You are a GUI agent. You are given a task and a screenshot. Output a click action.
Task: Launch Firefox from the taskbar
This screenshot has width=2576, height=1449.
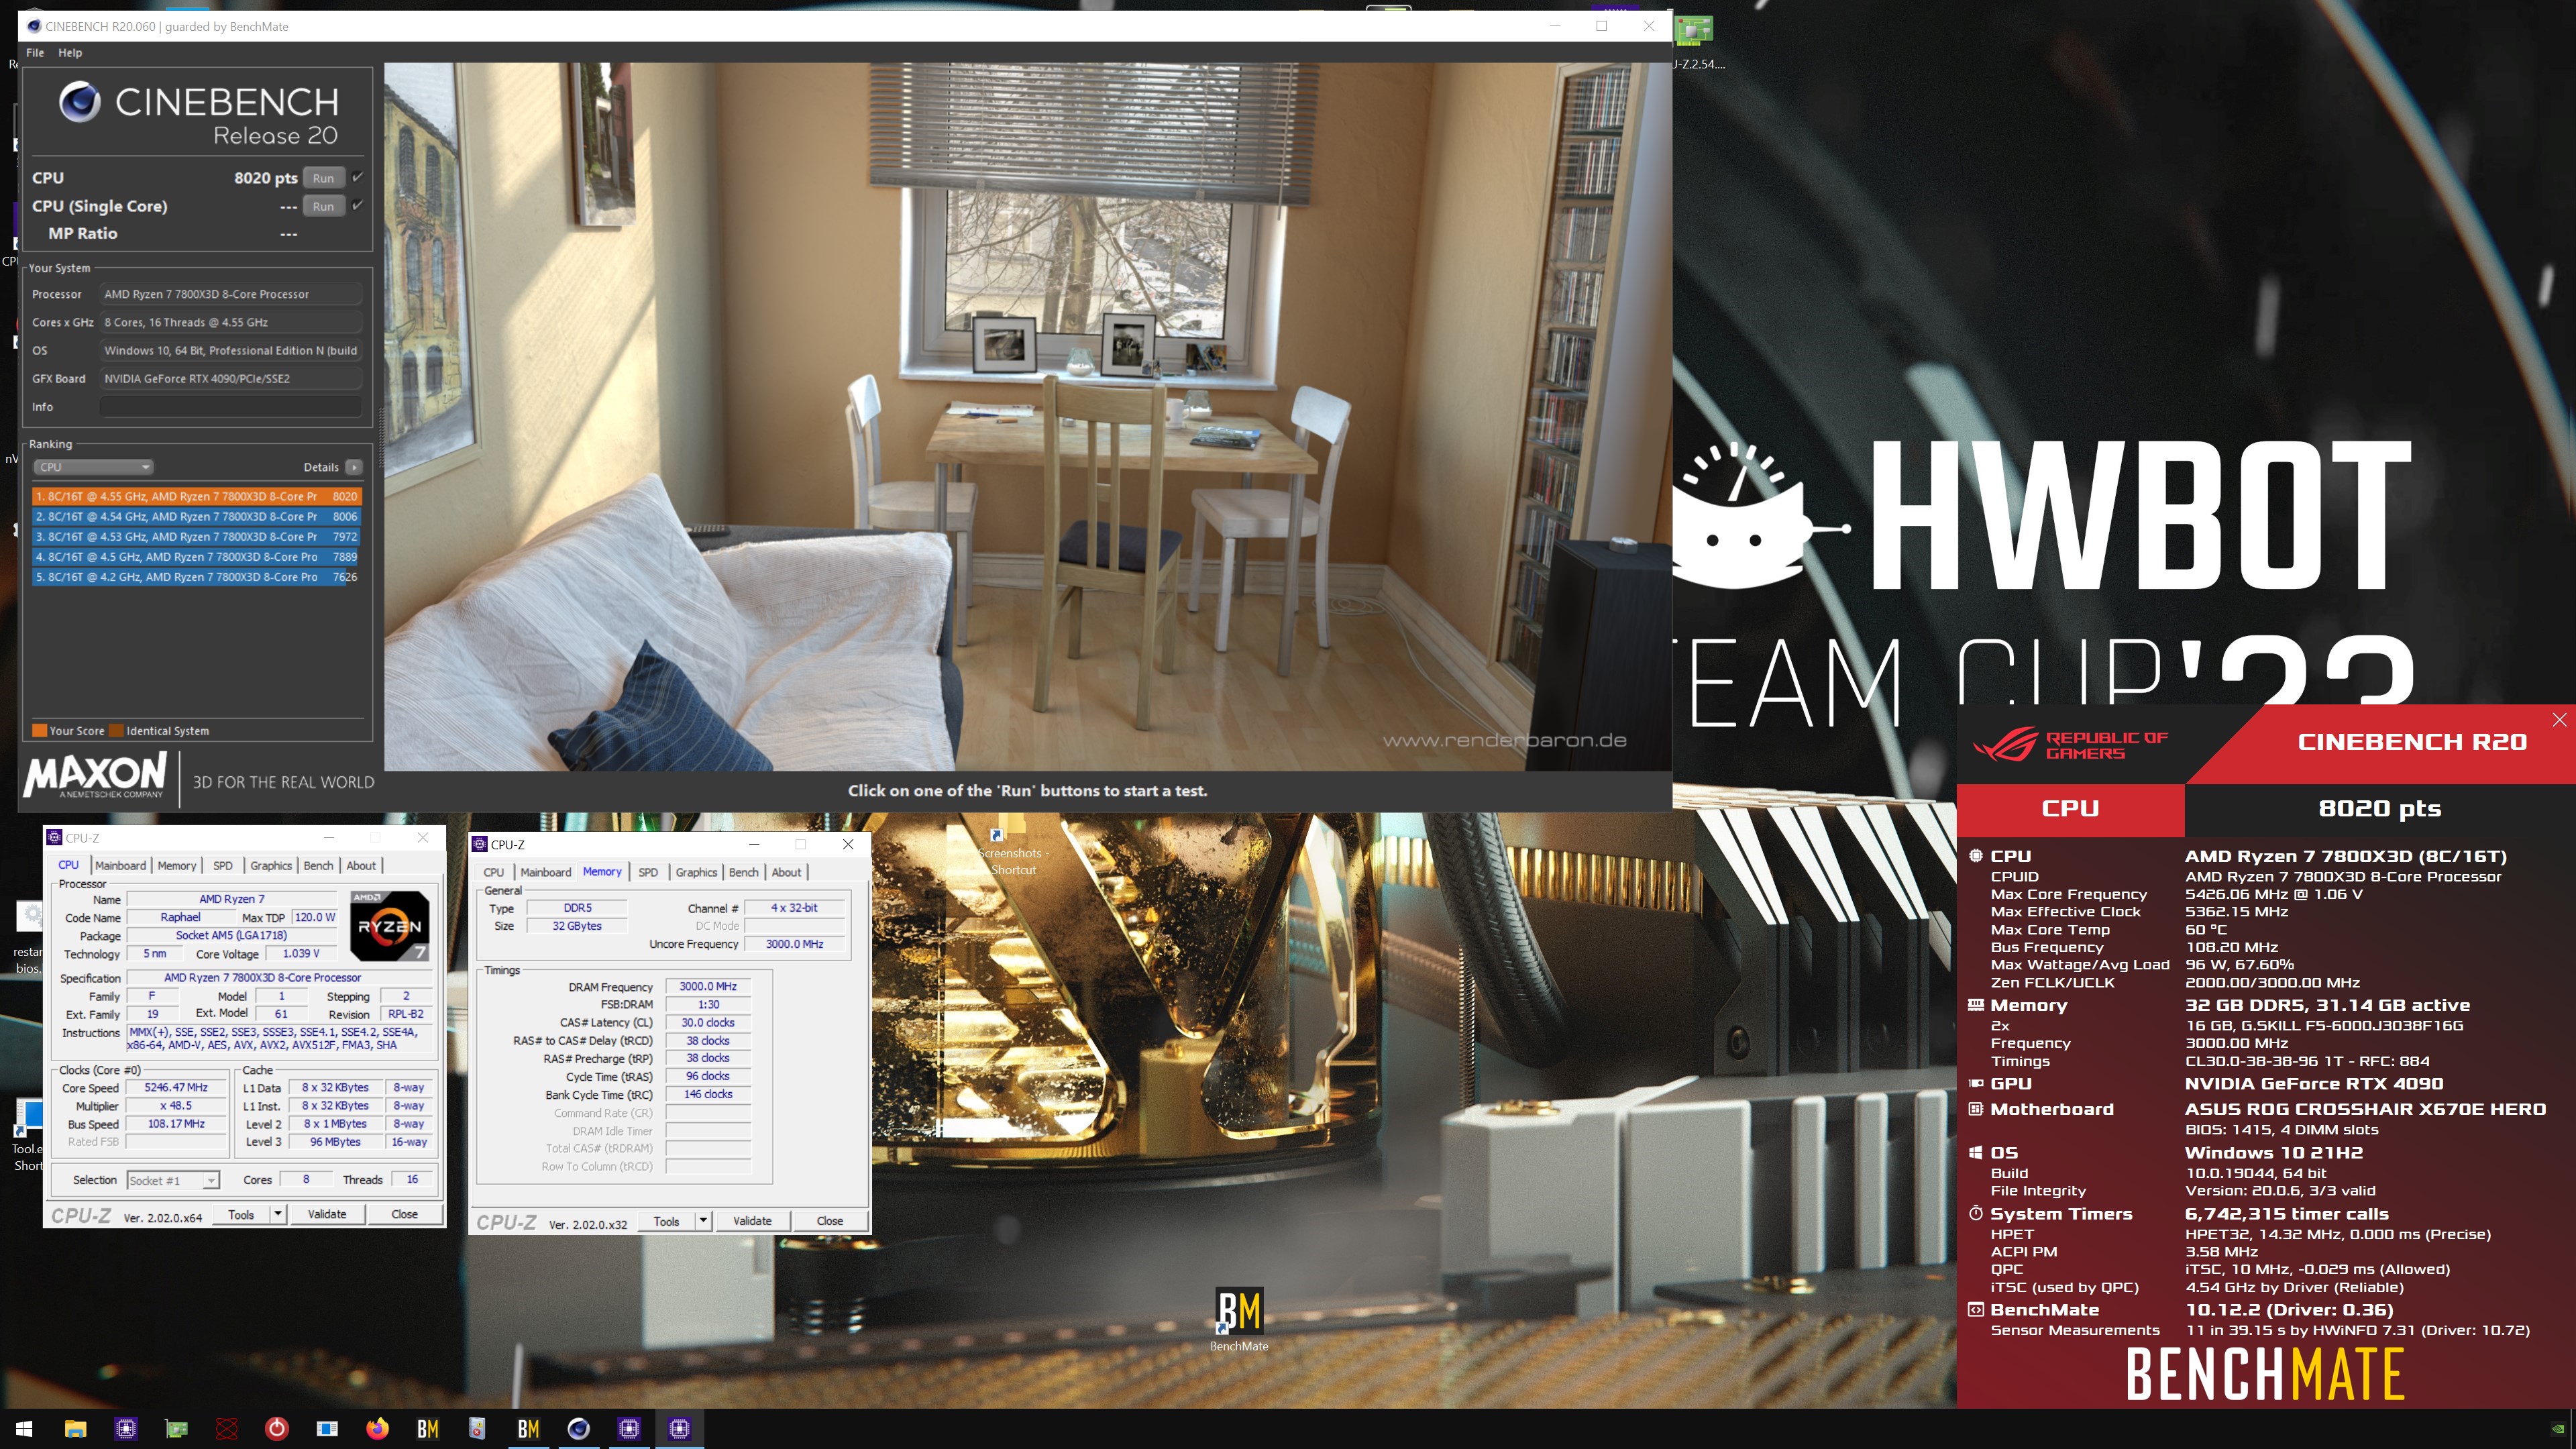378,1428
